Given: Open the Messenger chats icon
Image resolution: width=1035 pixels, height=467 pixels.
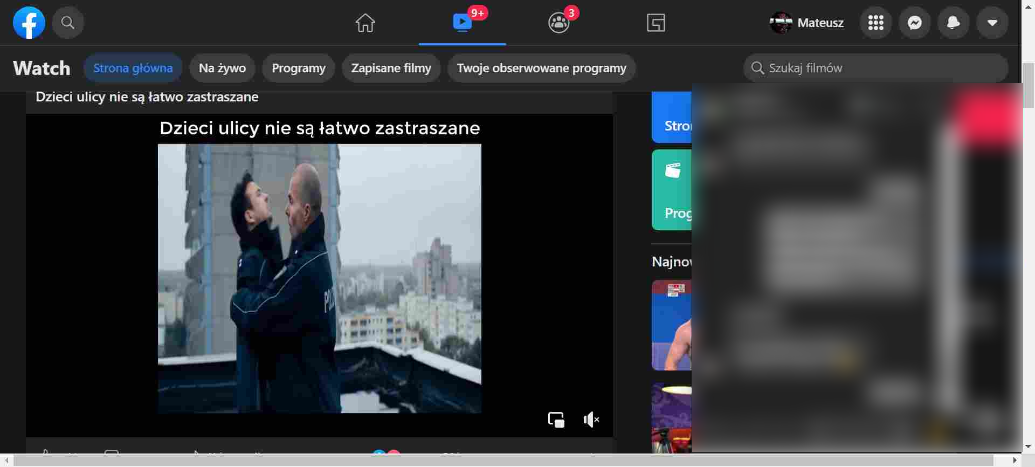Looking at the screenshot, I should point(914,23).
